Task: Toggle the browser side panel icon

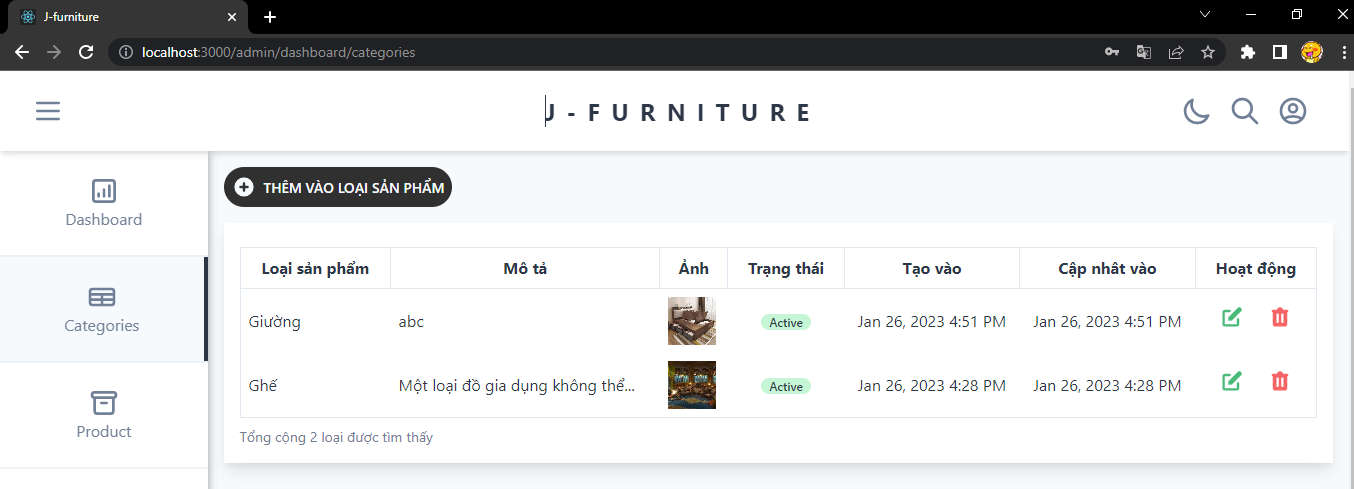Action: coord(1279,52)
